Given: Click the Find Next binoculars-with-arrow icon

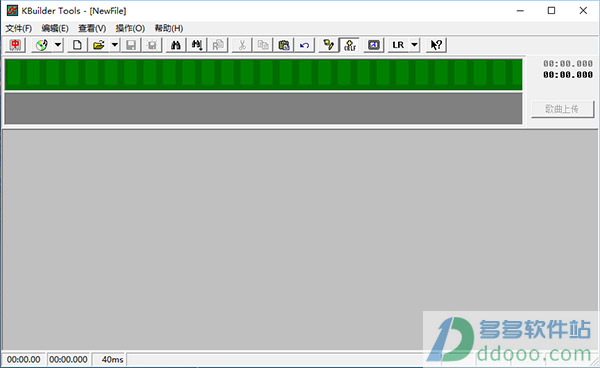Looking at the screenshot, I should (197, 45).
